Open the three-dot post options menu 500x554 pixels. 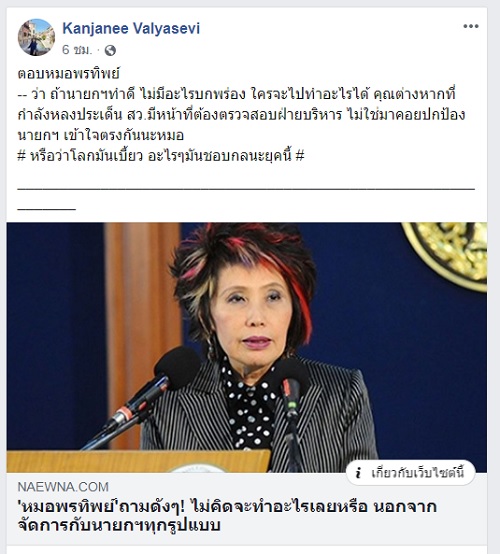(471, 26)
